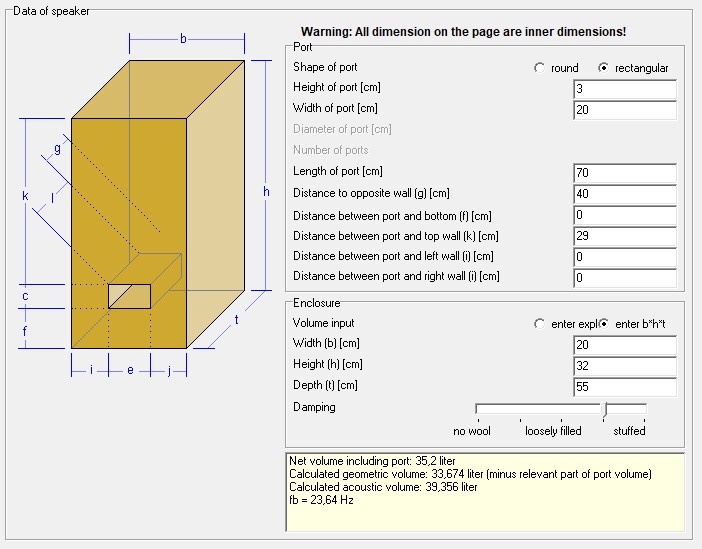Screen dimensions: 702x549
Task: Click the greyed Diameter of port label
Action: [x=342, y=129]
